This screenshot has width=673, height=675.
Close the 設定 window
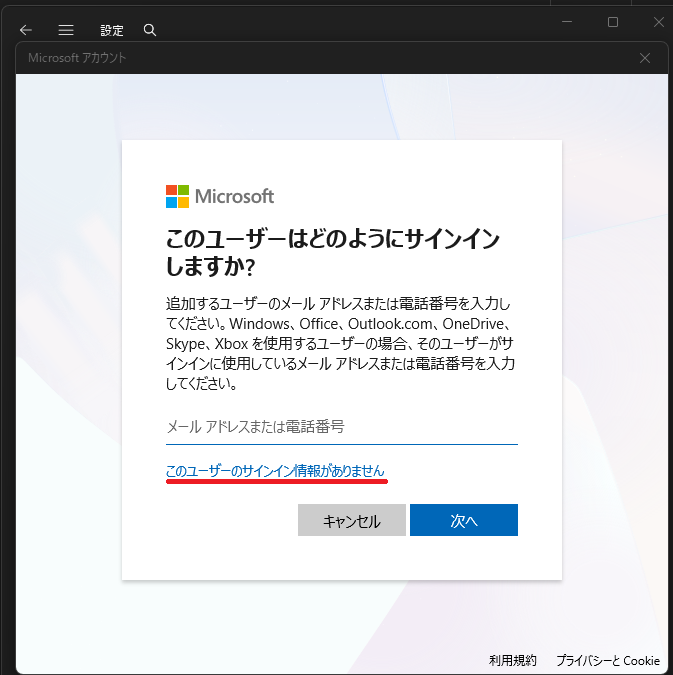tap(658, 22)
